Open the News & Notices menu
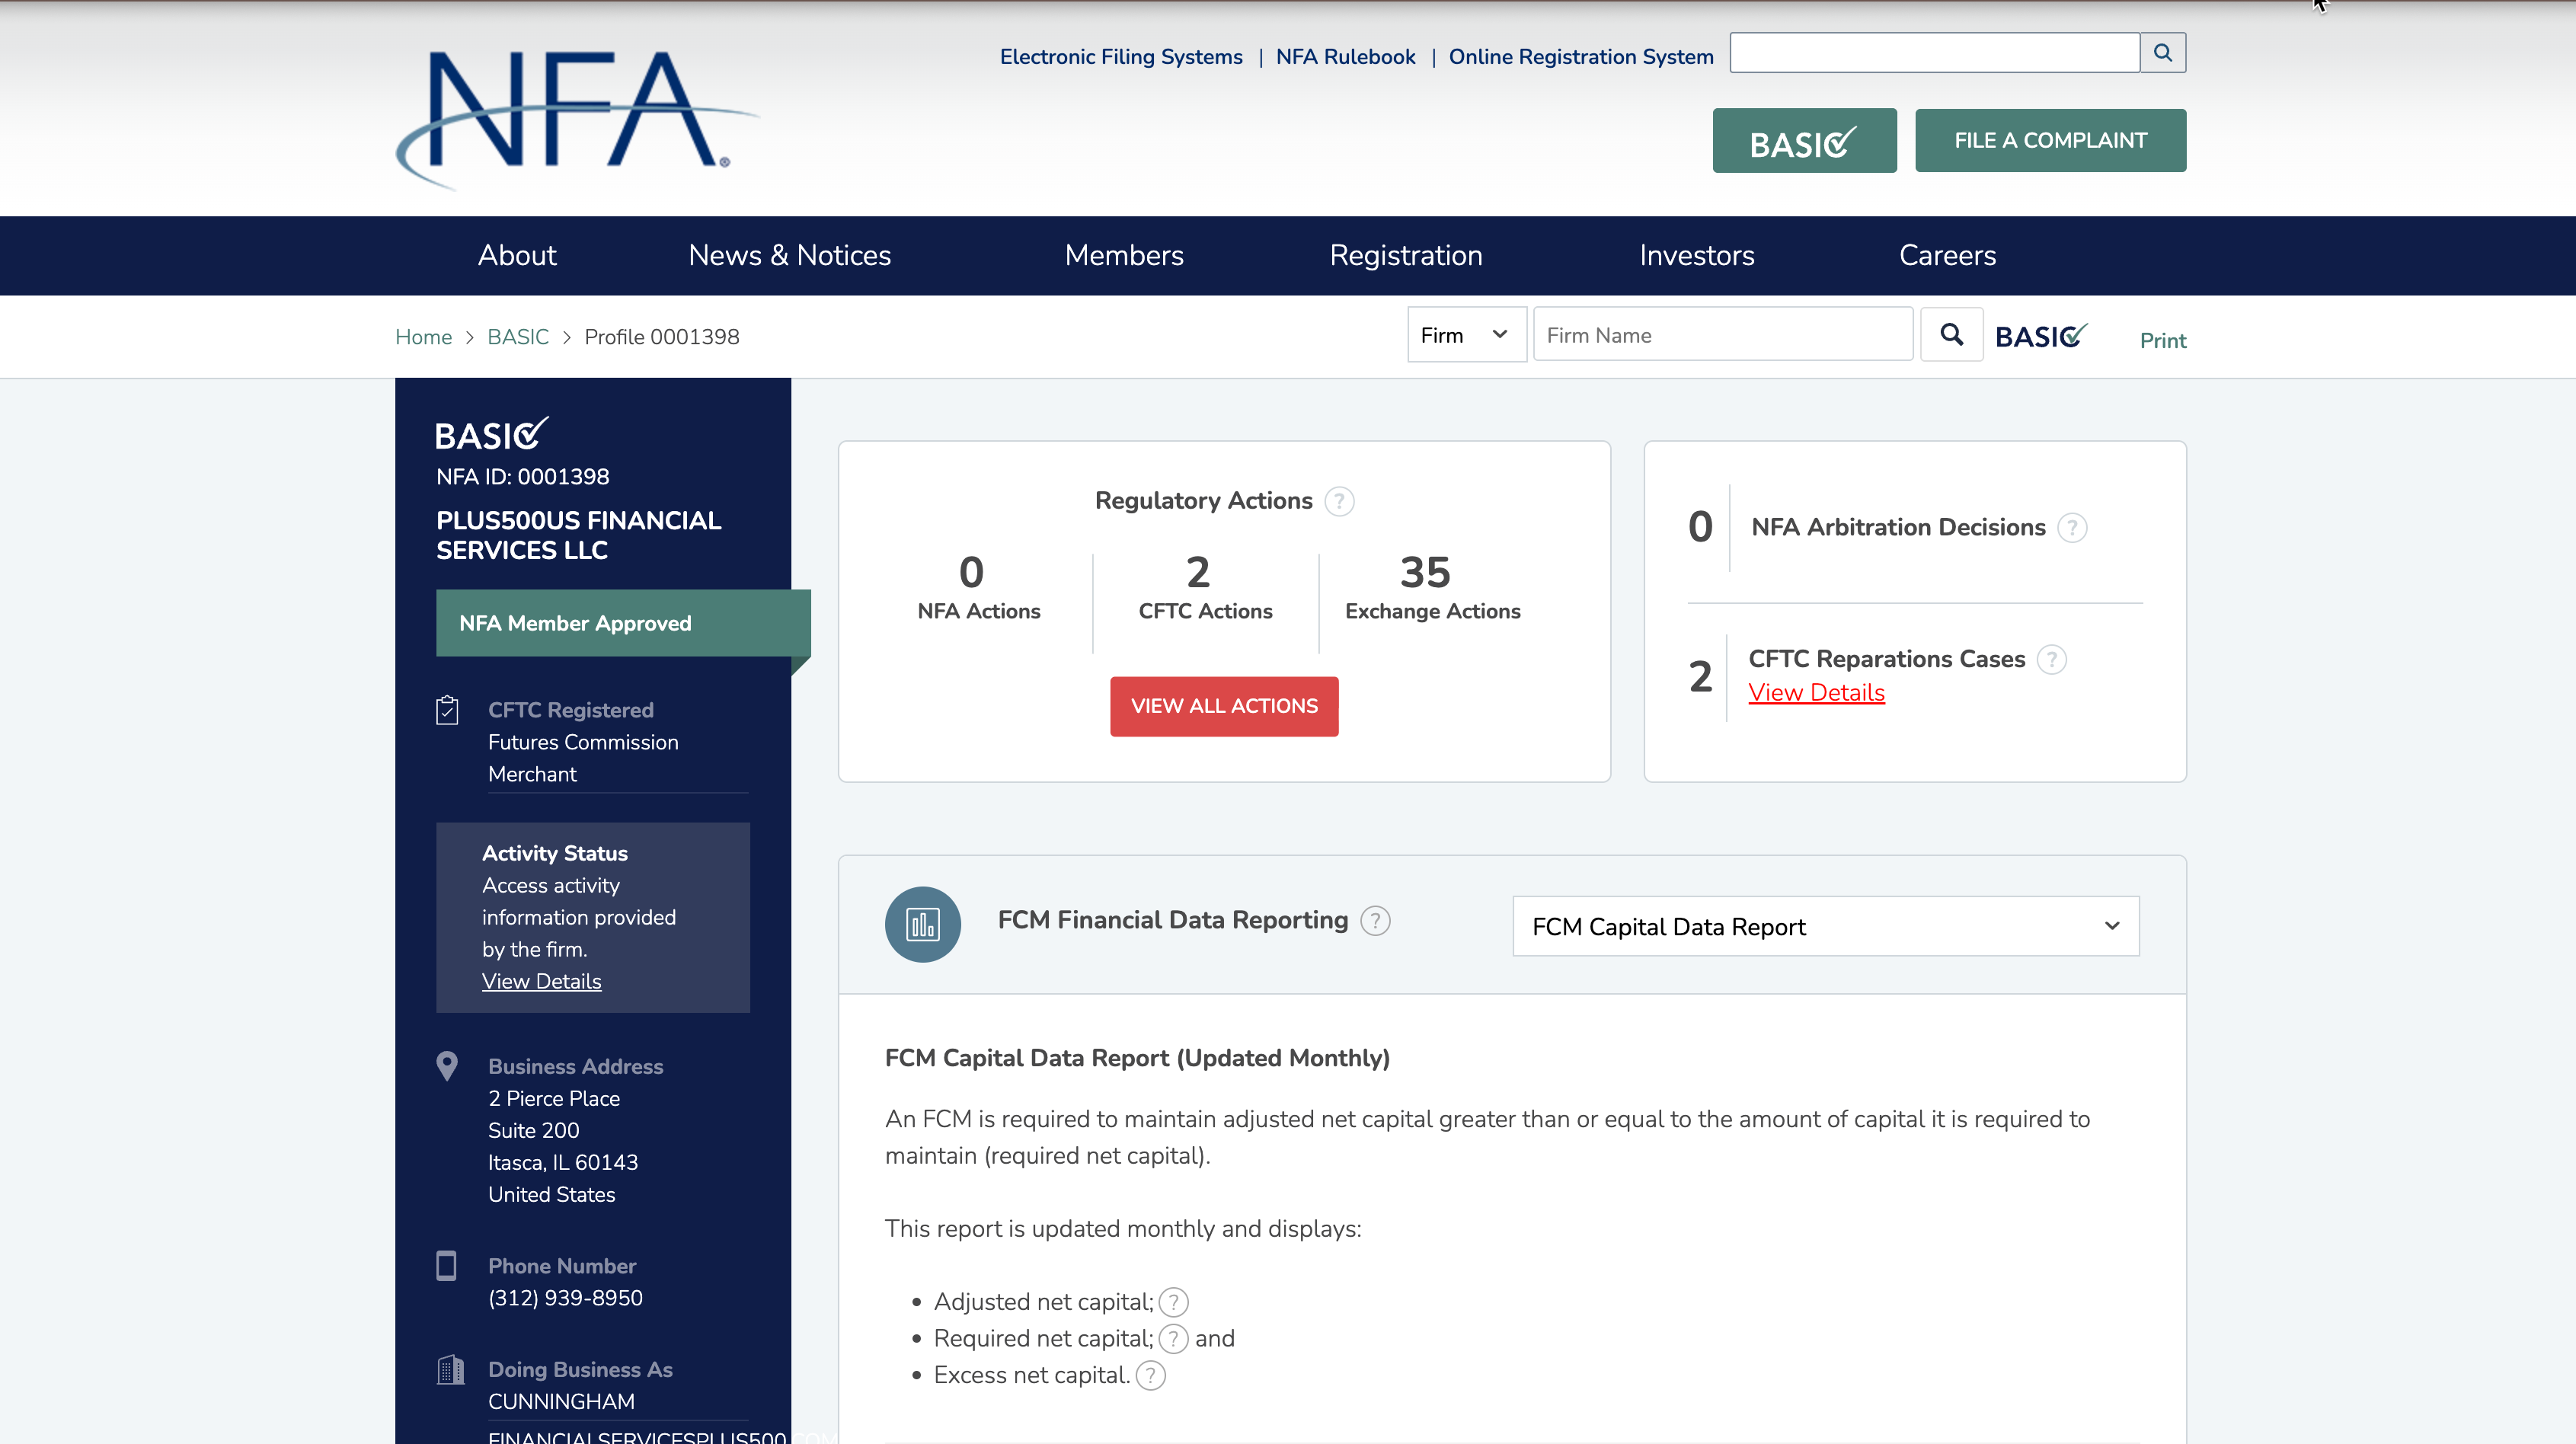The image size is (2576, 1444). coord(789,255)
